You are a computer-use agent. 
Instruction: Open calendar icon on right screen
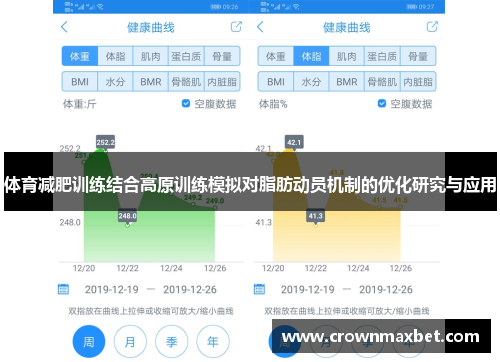coord(259,289)
